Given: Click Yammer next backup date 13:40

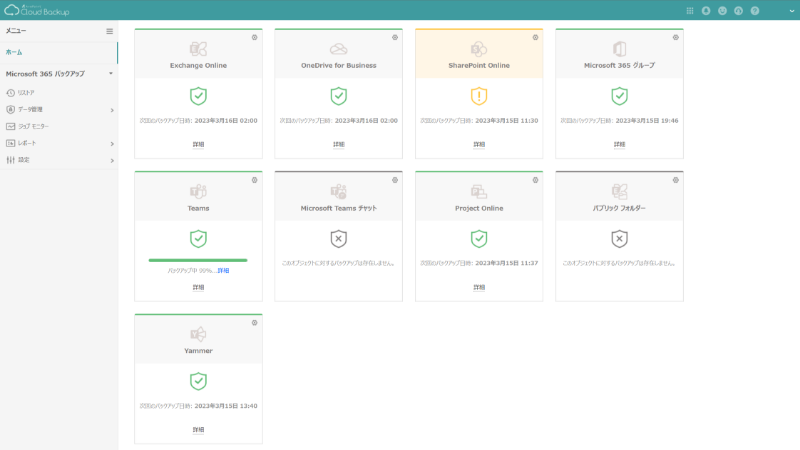Looking at the screenshot, I should [226, 406].
